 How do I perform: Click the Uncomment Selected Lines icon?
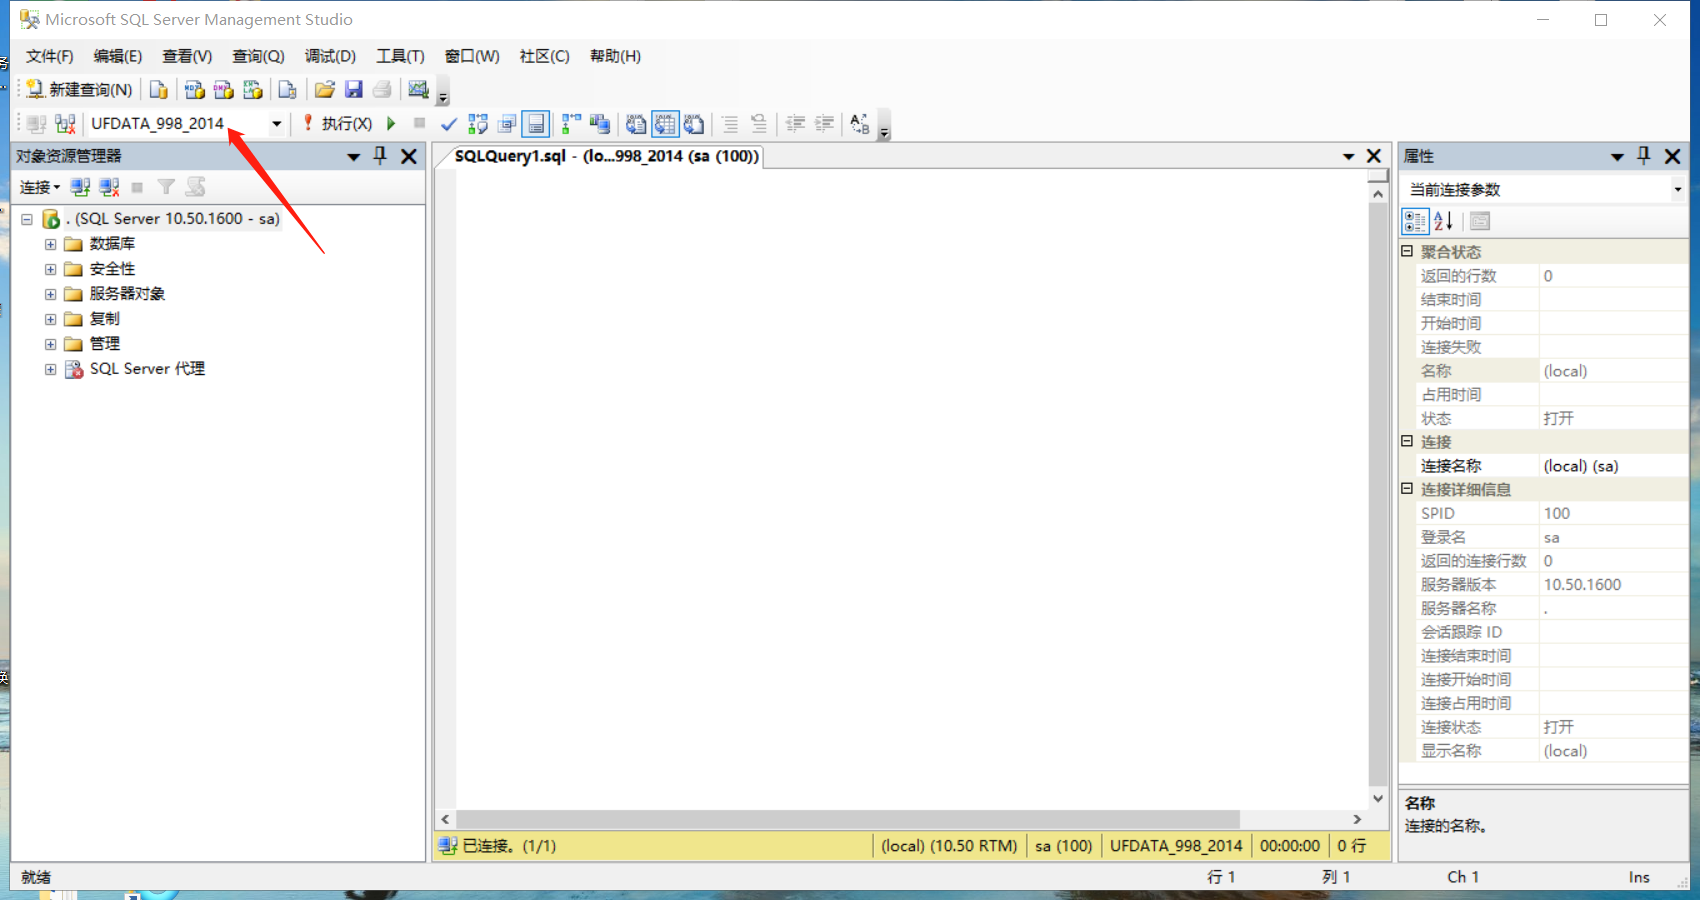759,124
